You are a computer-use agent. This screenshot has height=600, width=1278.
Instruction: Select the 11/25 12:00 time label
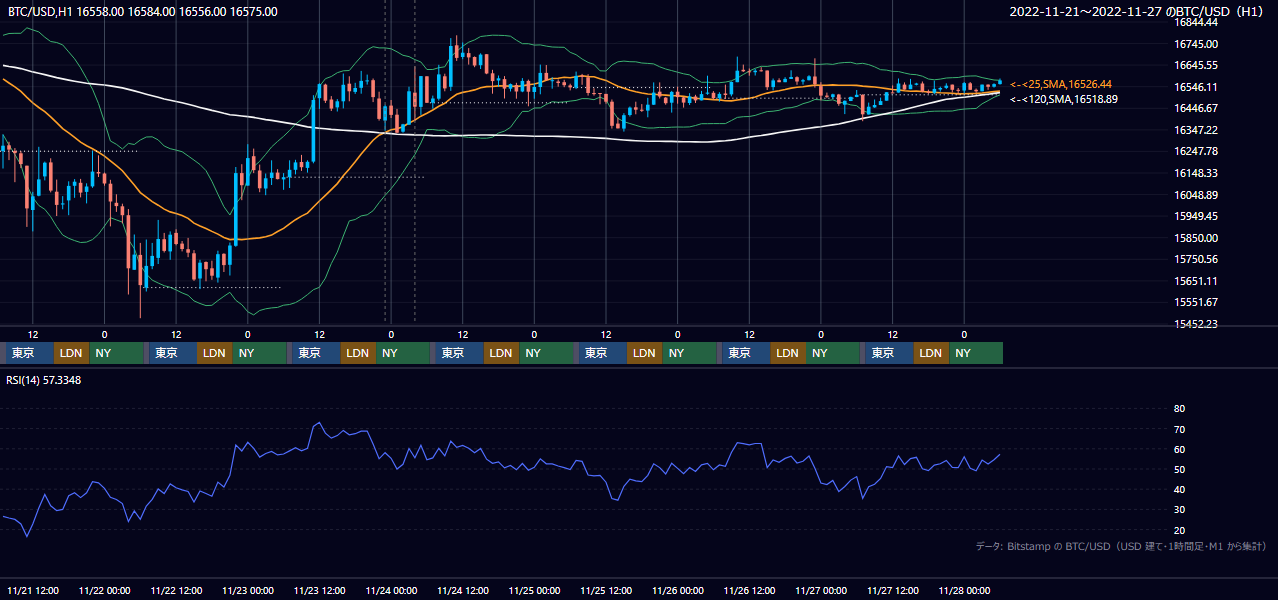coord(606,590)
